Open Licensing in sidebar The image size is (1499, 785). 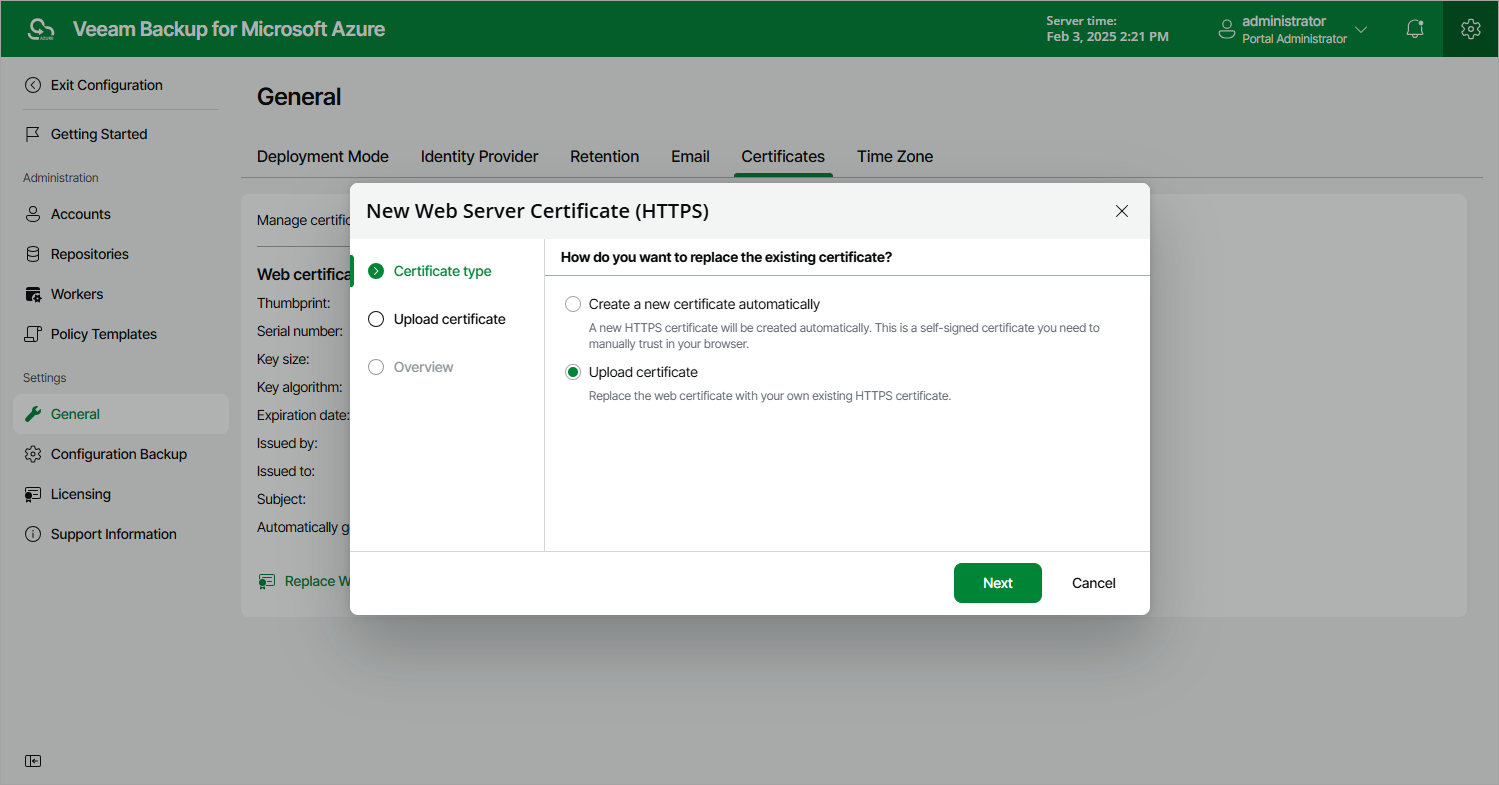coord(81,494)
